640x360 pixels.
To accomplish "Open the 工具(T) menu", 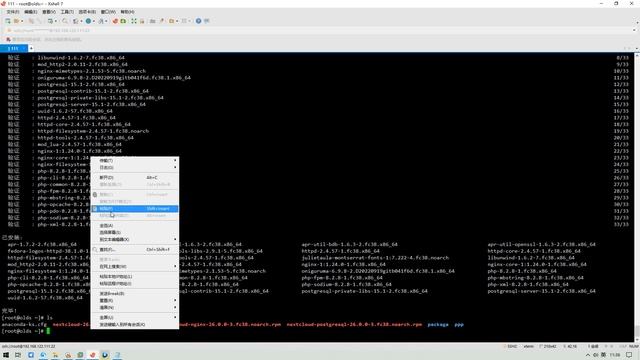I will [x=67, y=12].
